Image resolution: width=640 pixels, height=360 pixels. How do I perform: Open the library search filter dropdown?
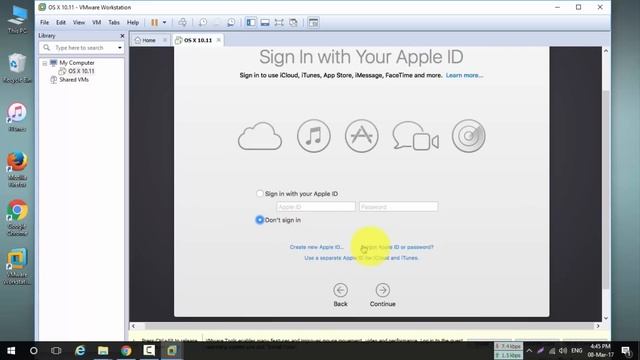[x=120, y=48]
